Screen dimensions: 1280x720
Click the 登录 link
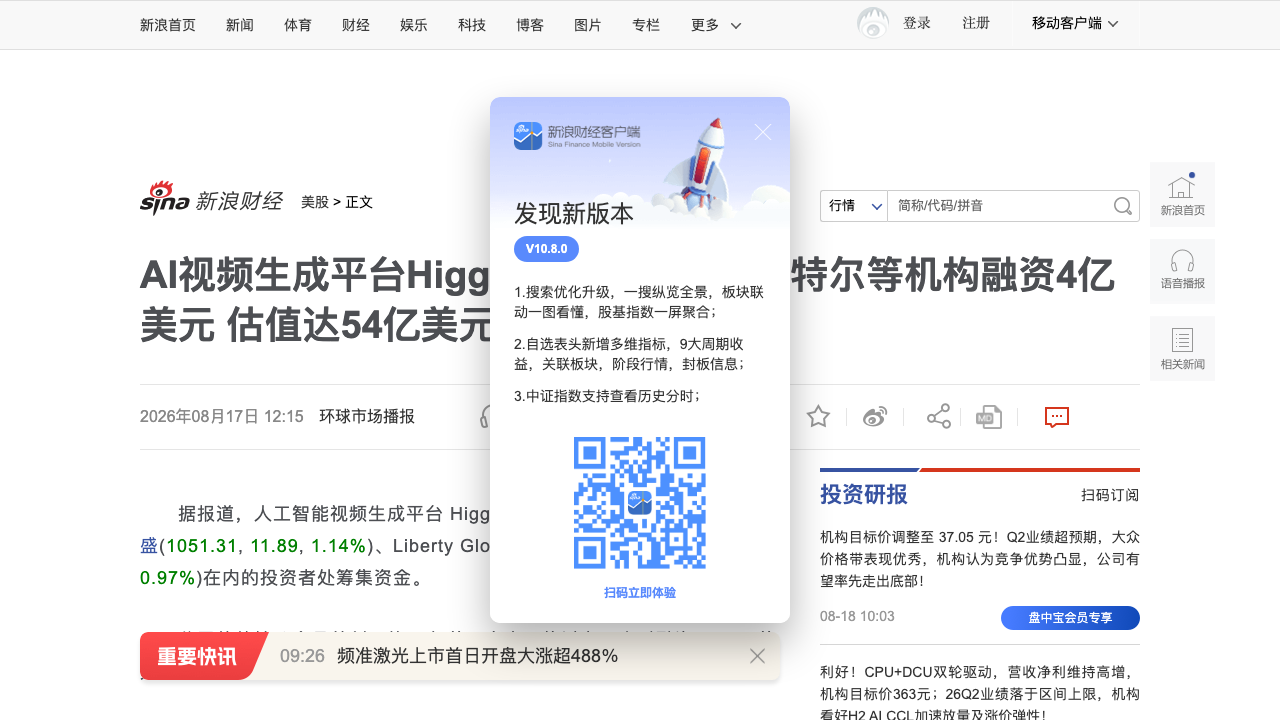[917, 23]
